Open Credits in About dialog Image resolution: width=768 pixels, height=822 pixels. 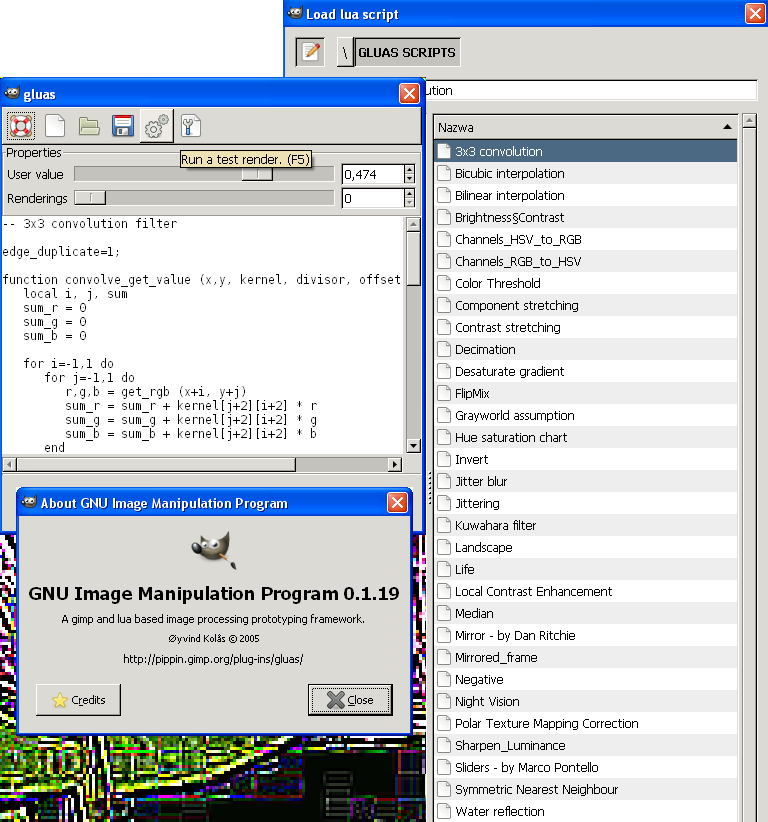coord(78,700)
